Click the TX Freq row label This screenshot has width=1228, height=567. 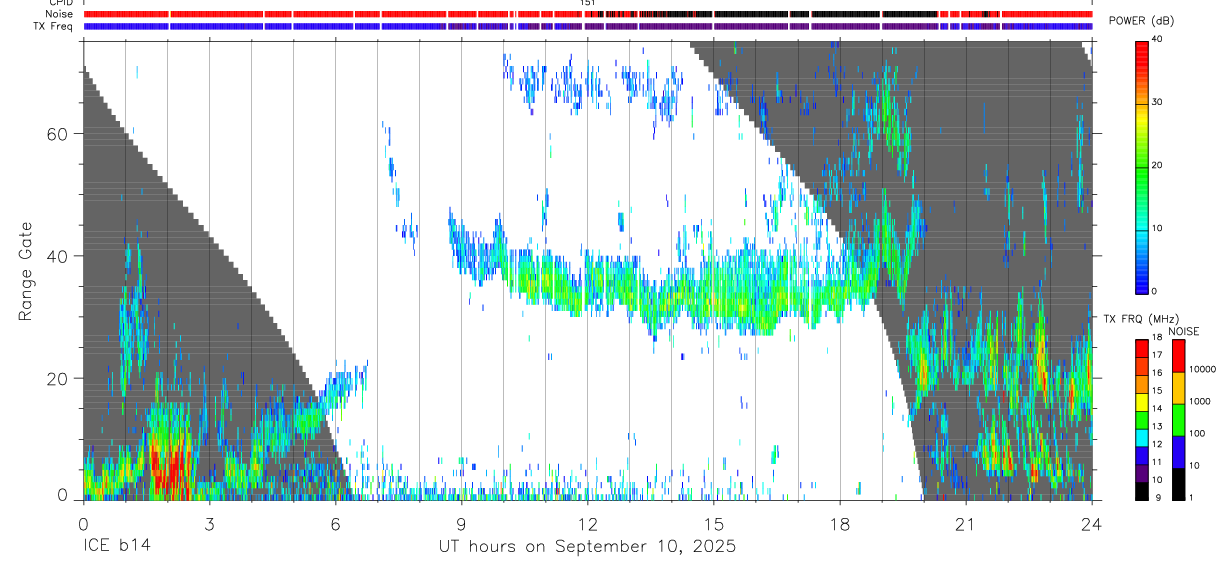(x=53, y=26)
